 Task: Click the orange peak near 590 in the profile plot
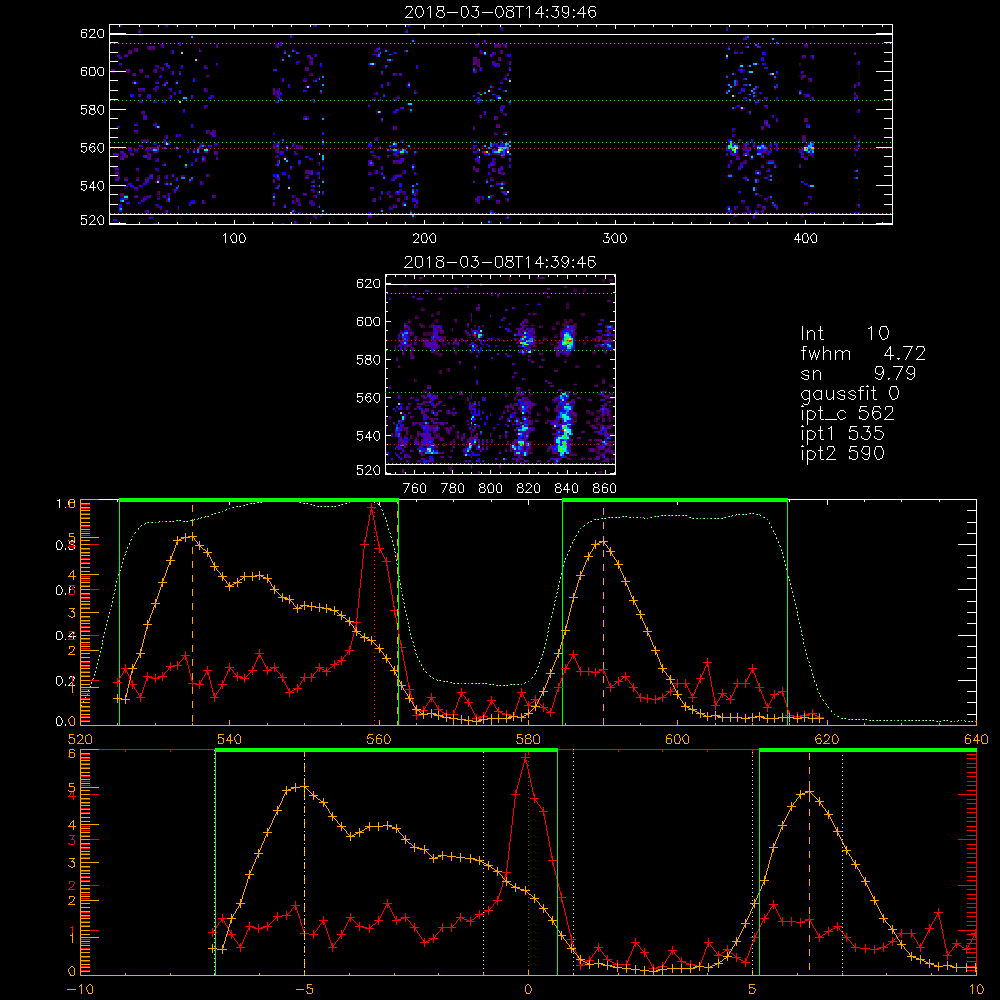pos(603,543)
